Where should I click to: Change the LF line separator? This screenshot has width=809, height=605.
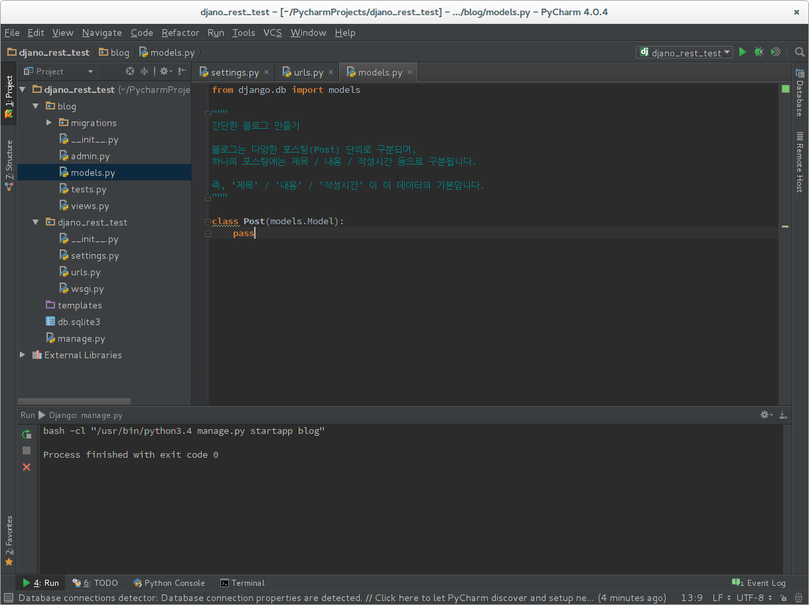[x=720, y=598]
